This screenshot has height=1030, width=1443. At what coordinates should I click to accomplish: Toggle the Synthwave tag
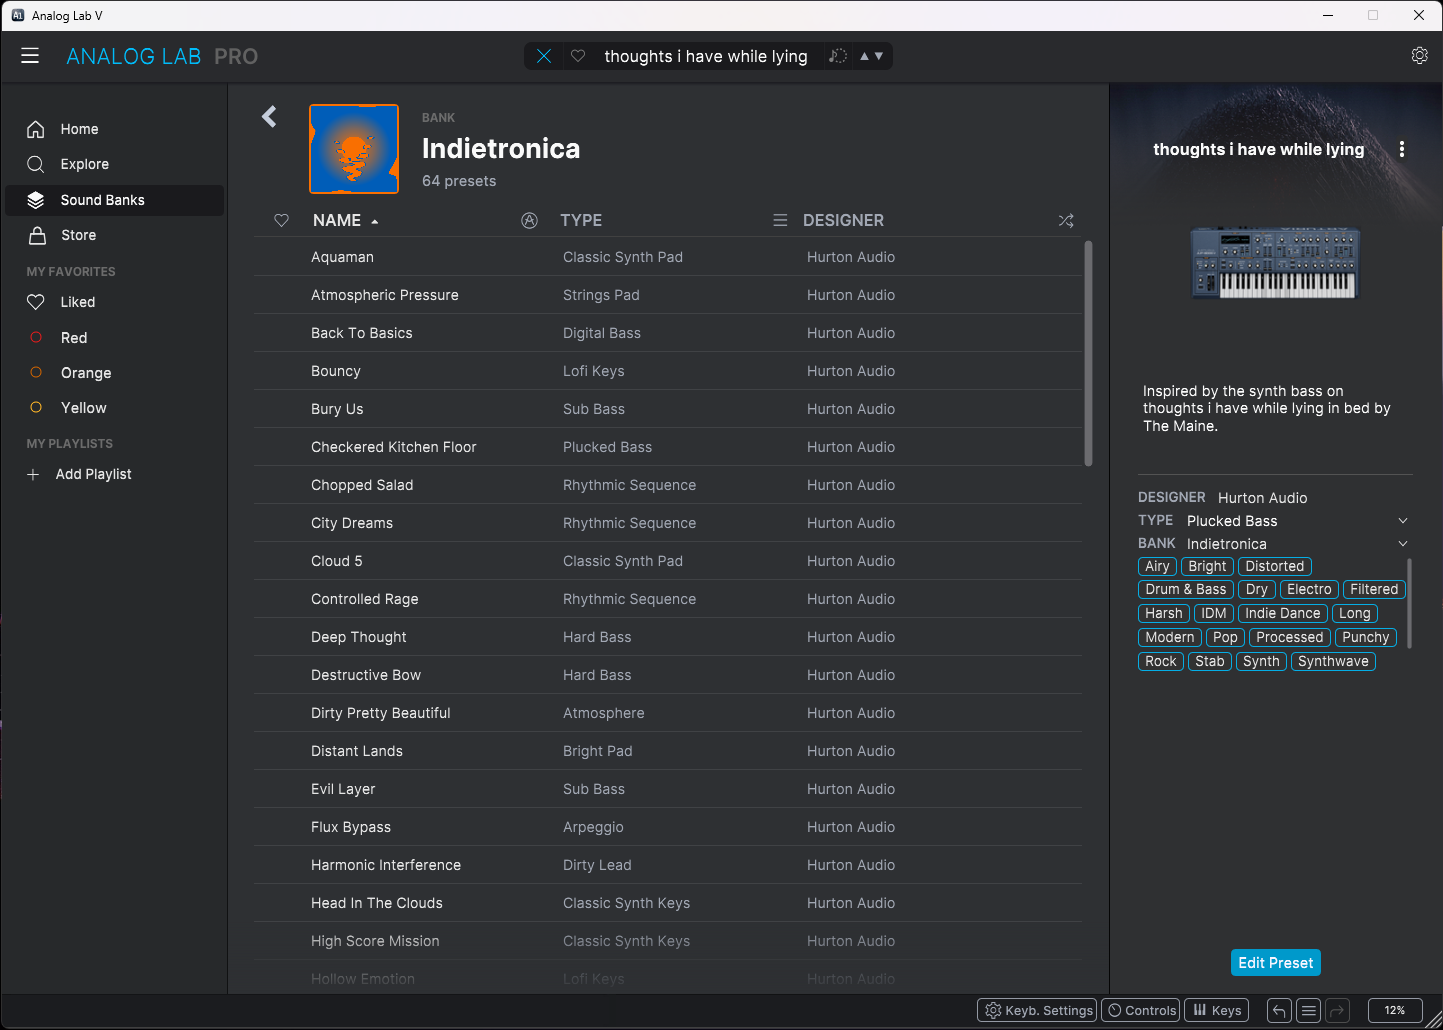click(x=1333, y=661)
